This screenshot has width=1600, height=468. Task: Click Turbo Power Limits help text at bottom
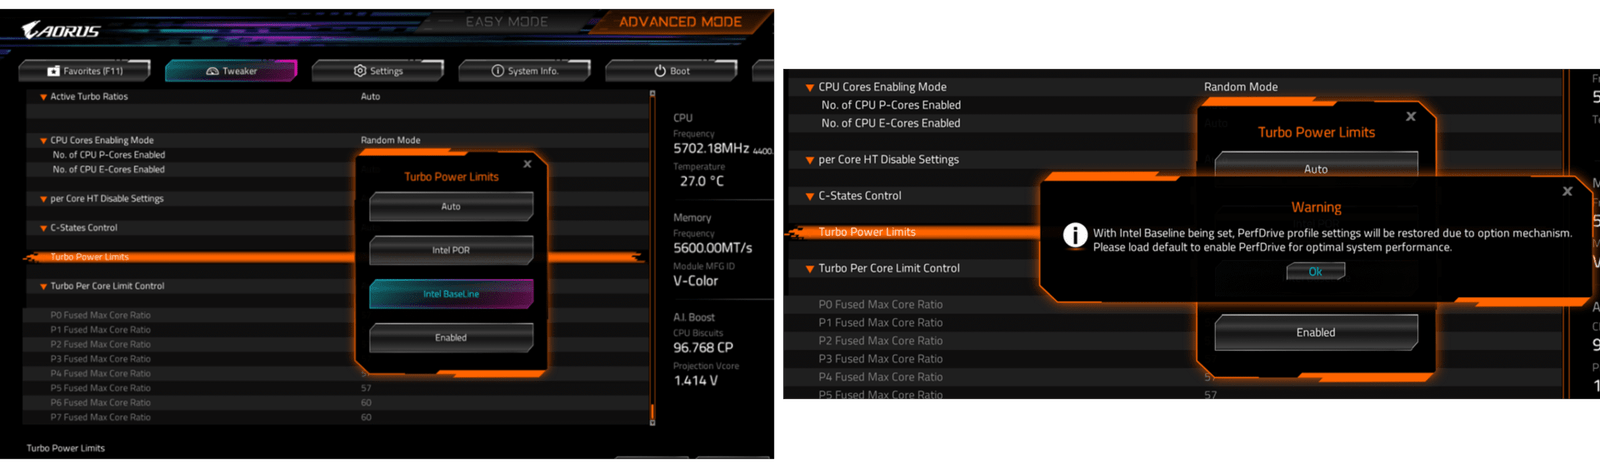point(65,448)
